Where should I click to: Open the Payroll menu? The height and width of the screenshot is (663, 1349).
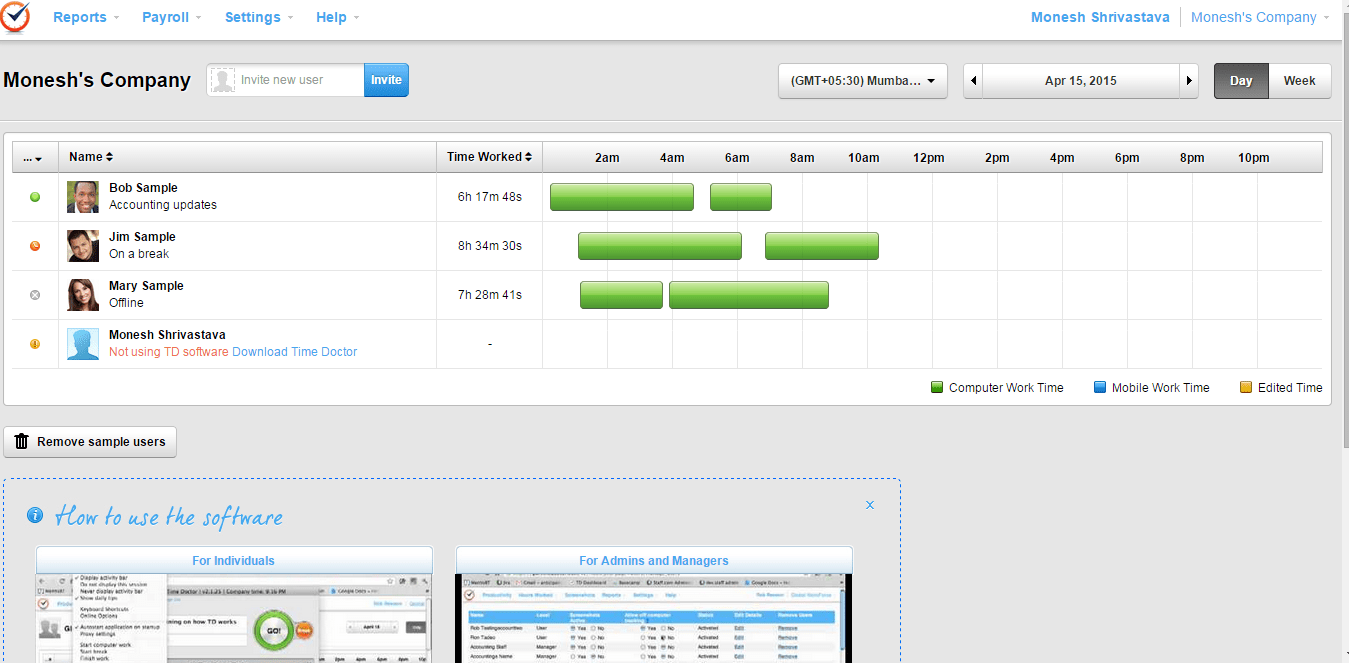click(172, 17)
